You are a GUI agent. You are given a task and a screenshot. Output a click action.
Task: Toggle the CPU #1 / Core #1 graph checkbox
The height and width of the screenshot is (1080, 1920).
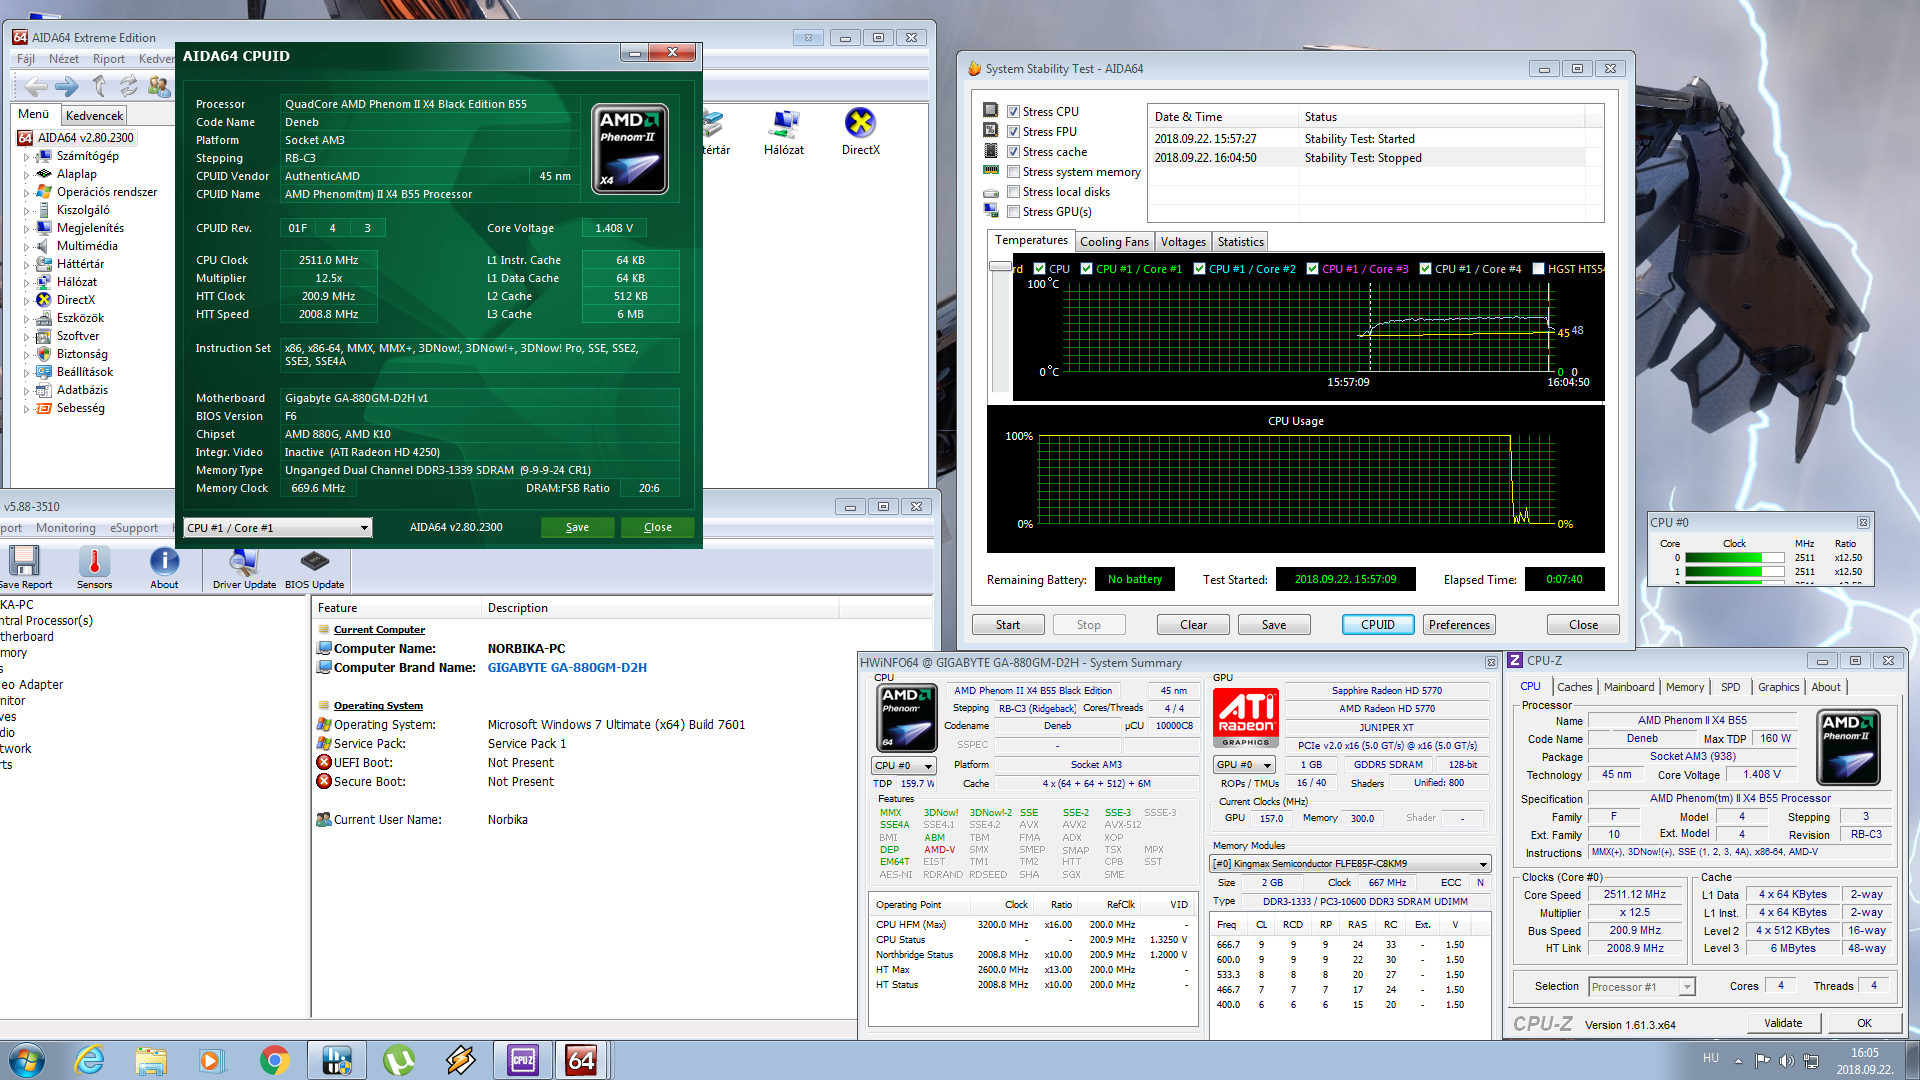pos(1086,269)
